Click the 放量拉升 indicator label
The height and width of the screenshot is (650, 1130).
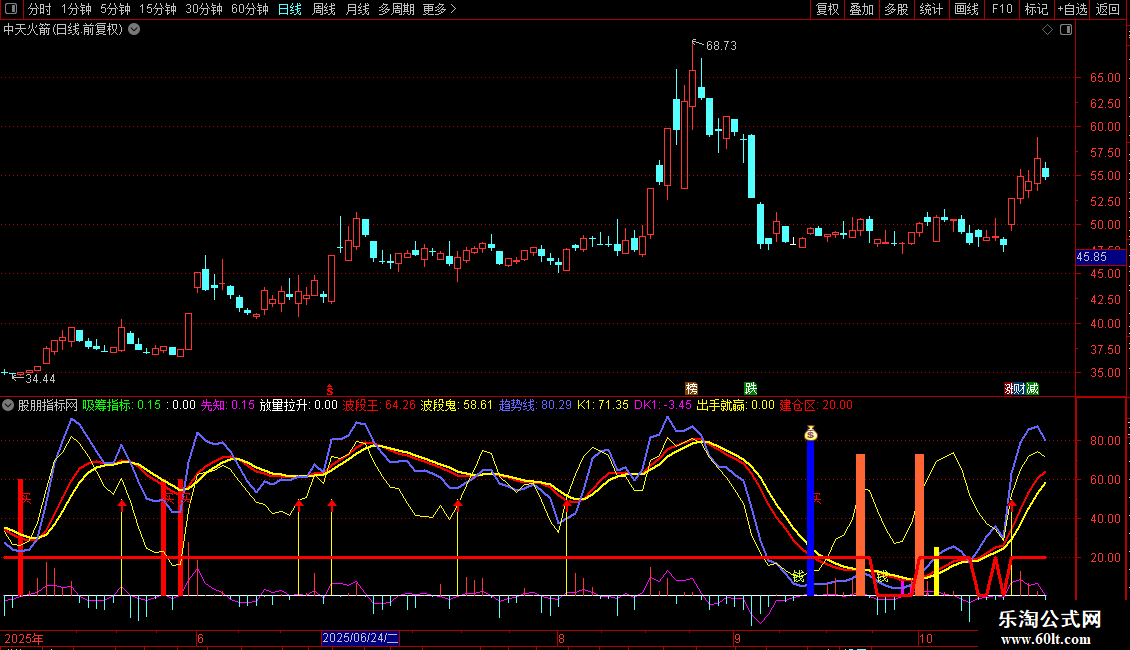[x=298, y=405]
